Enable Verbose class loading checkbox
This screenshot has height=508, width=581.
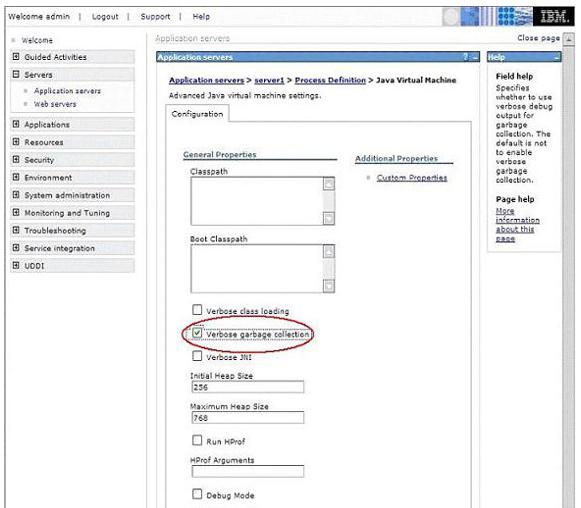click(x=197, y=310)
